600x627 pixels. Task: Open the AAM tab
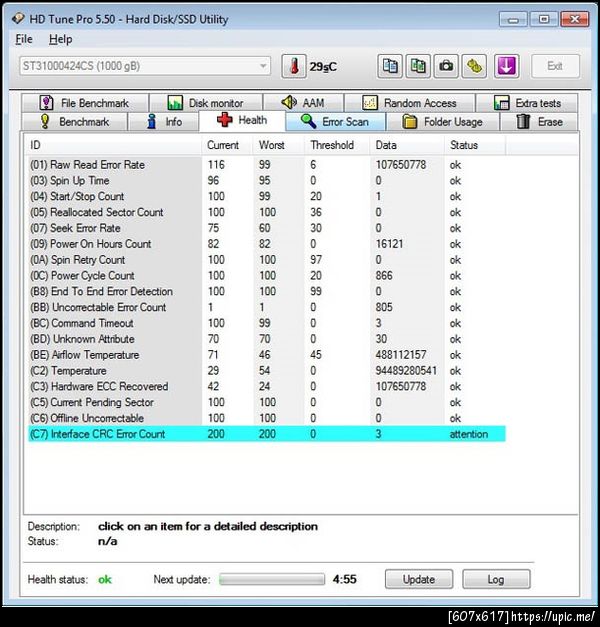[x=303, y=103]
